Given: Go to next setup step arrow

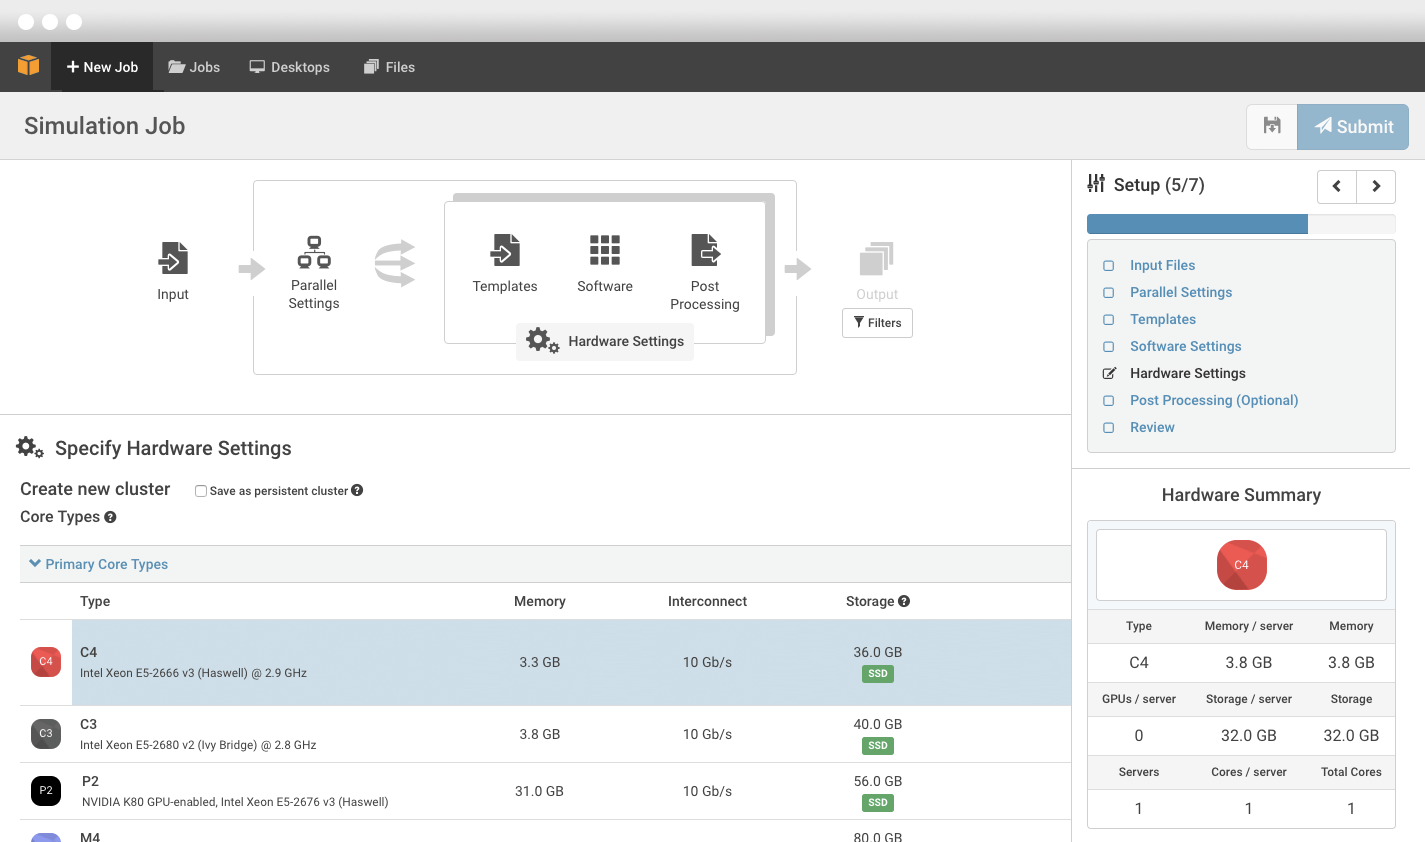Looking at the screenshot, I should coord(1376,186).
